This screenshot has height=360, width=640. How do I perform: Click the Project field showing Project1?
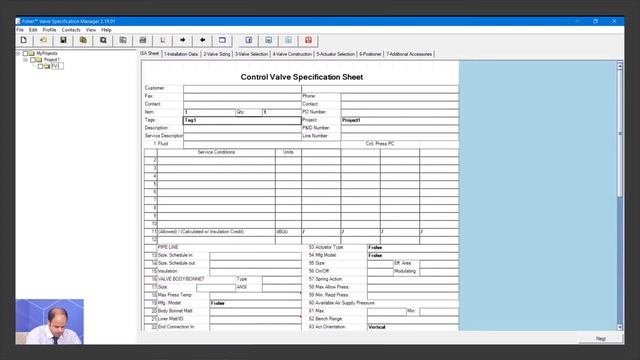[400, 120]
